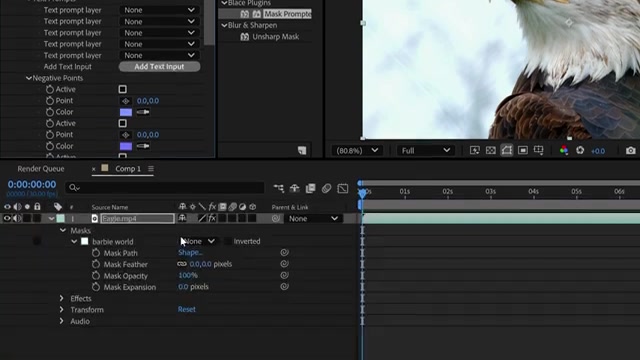This screenshot has height=360, width=640.
Task: Collapse the Negative Points section
Action: 29,78
